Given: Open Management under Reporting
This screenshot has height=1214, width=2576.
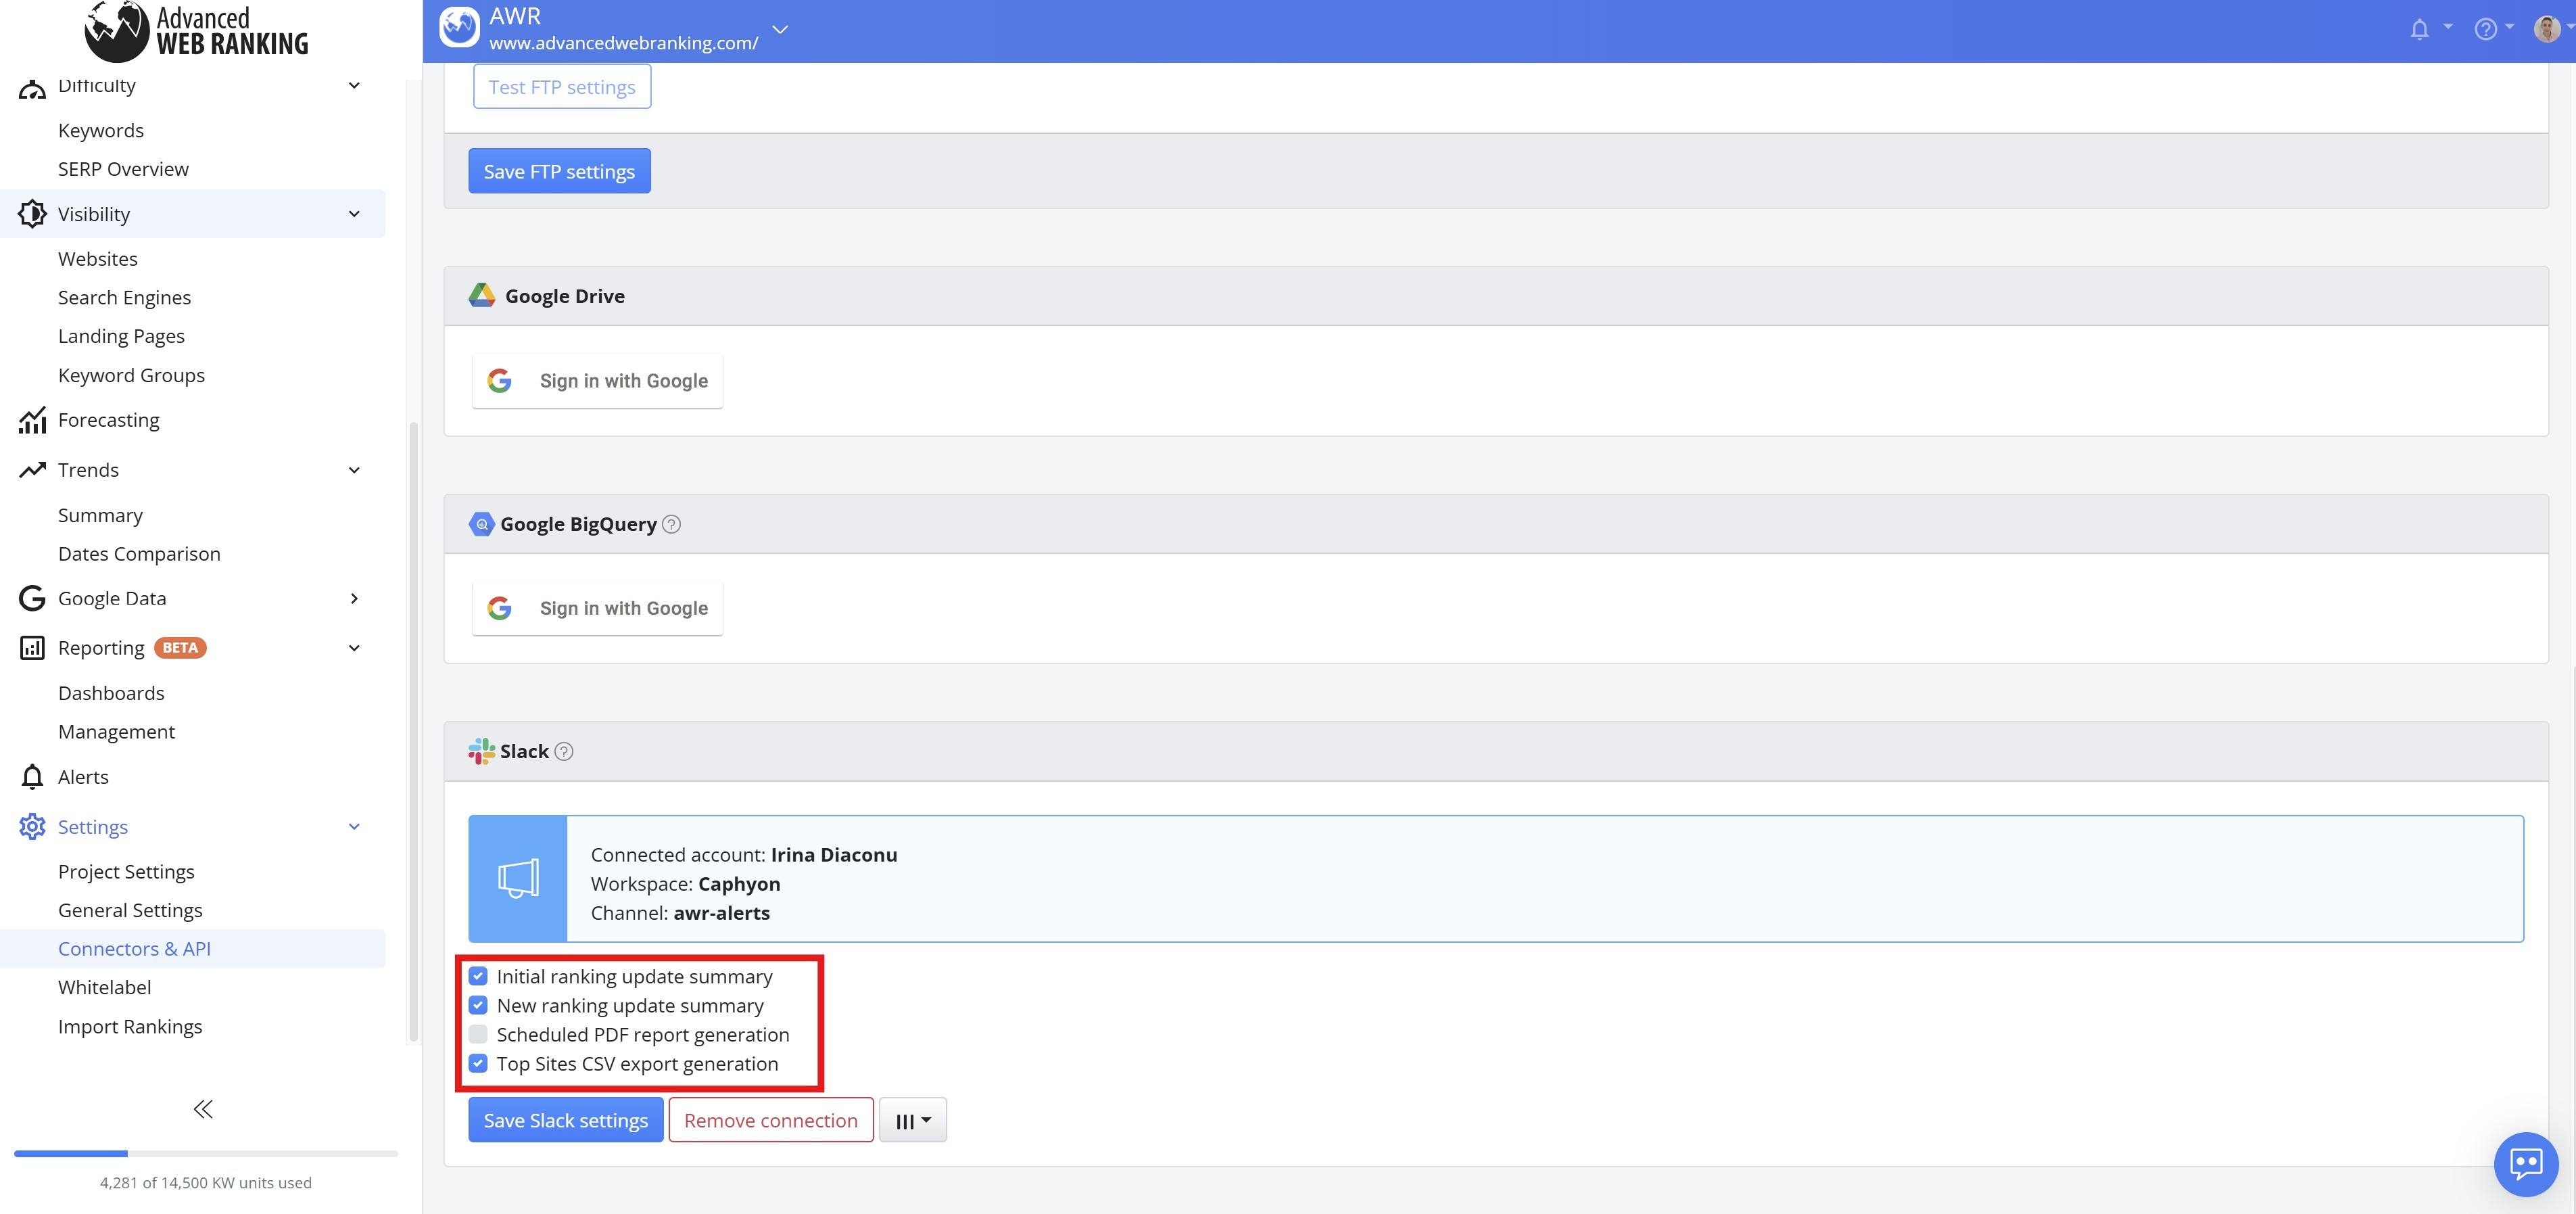Looking at the screenshot, I should point(116,732).
